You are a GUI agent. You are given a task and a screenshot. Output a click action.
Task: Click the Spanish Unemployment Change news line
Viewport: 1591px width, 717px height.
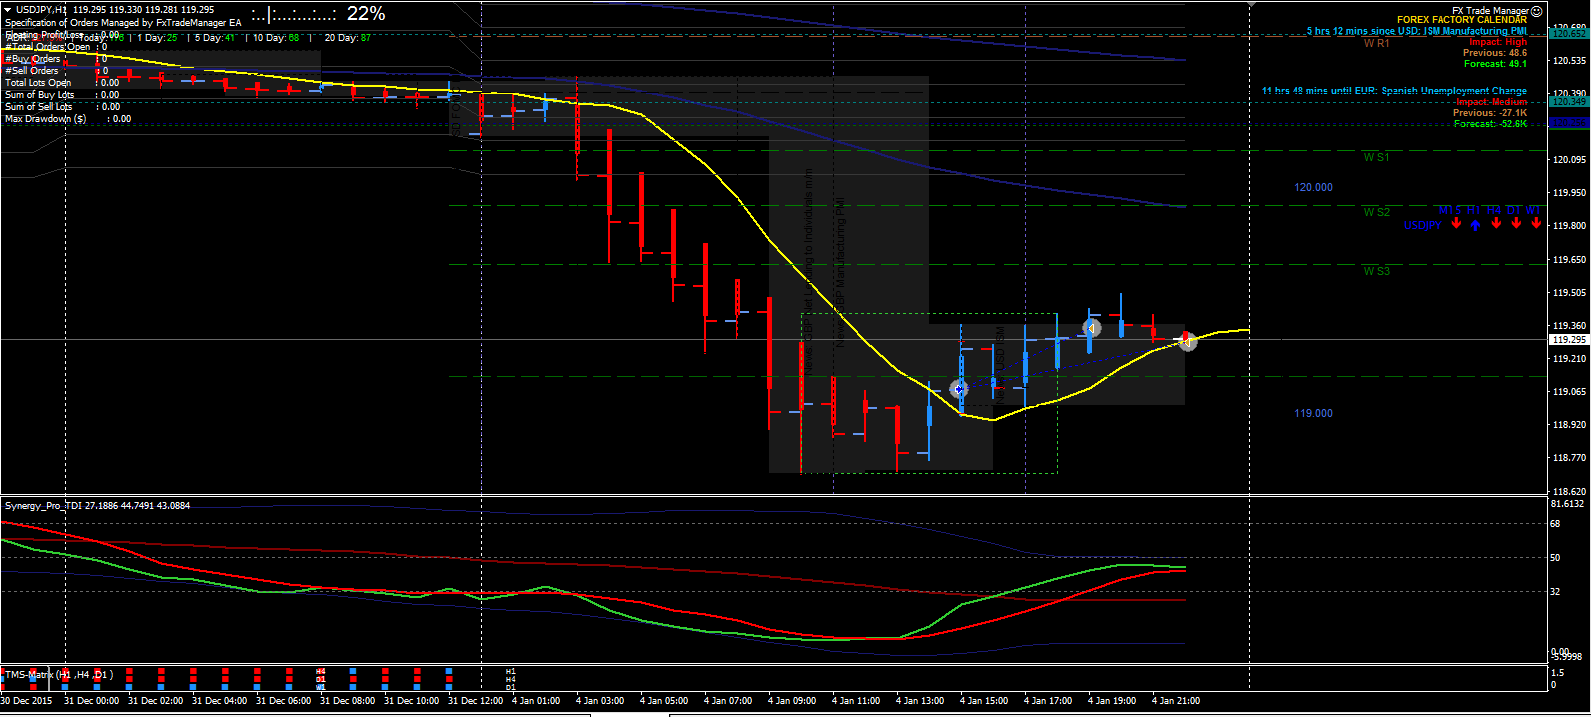tap(1394, 91)
